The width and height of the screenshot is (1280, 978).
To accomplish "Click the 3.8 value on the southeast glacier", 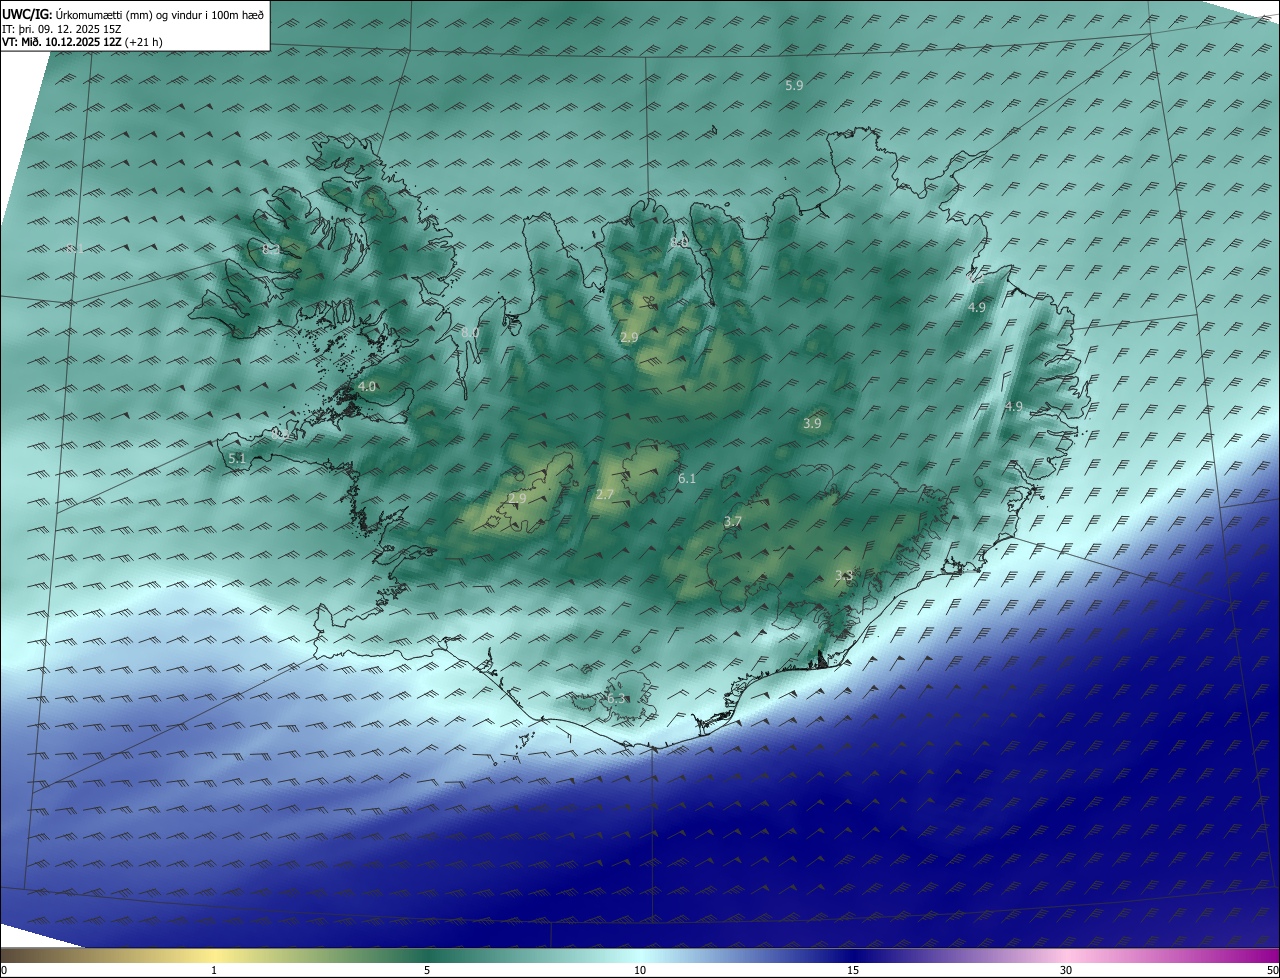I will (x=844, y=575).
